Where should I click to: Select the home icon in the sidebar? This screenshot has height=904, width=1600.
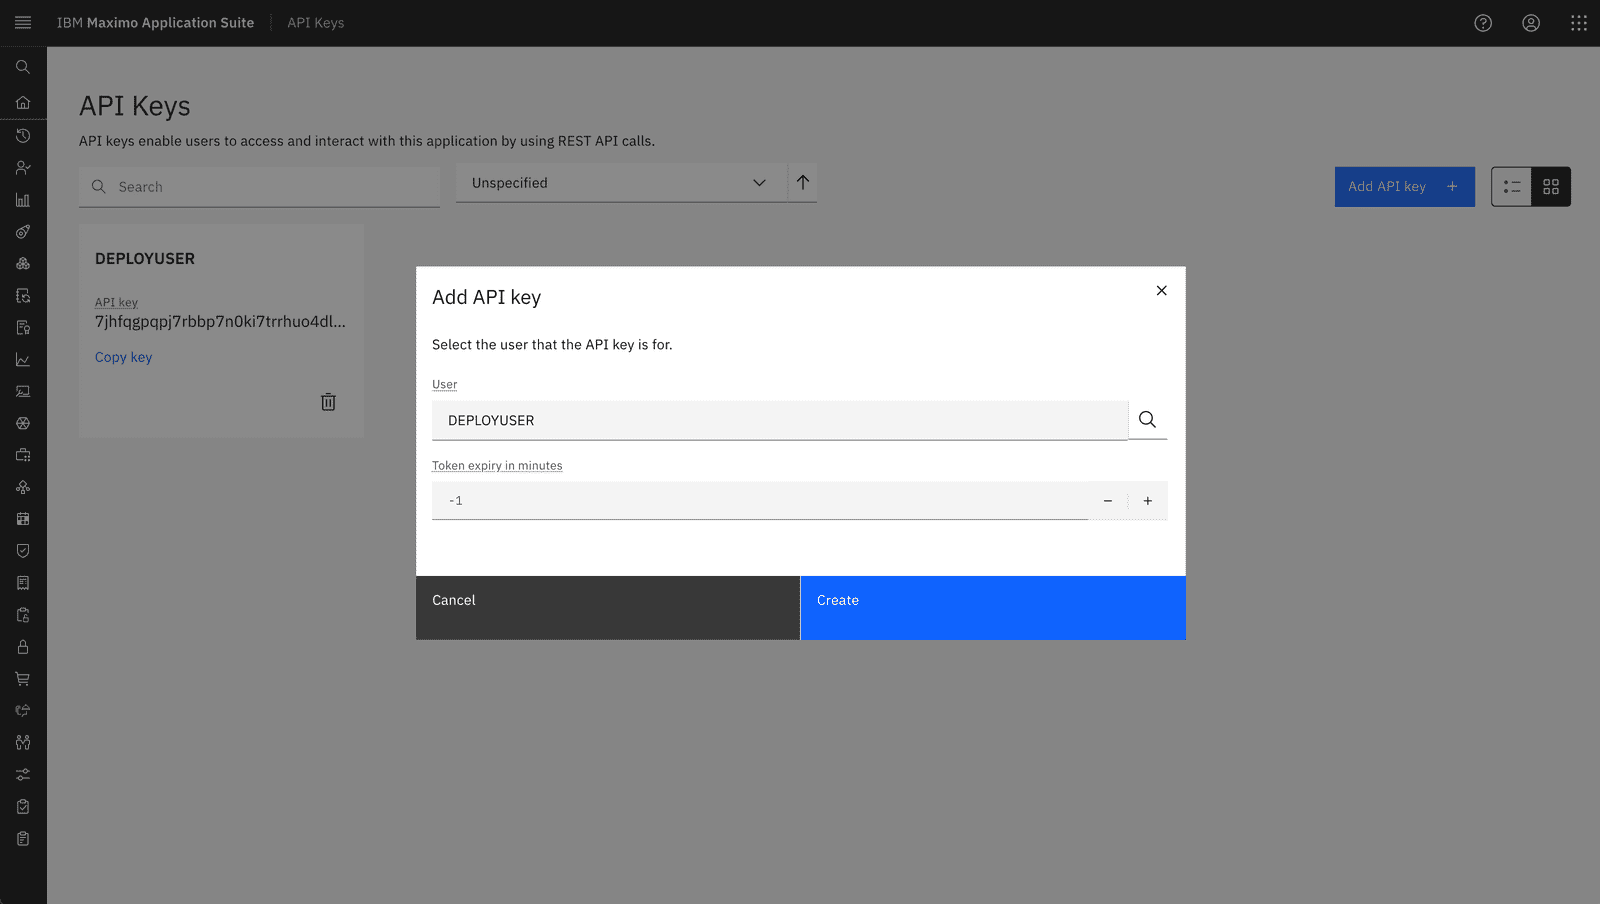[x=23, y=102]
